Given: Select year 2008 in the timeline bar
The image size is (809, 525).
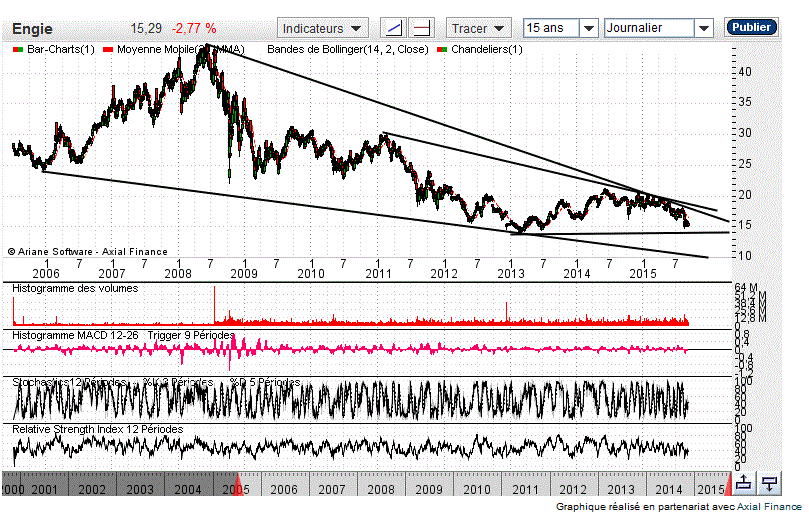Looking at the screenshot, I should pos(380,489).
